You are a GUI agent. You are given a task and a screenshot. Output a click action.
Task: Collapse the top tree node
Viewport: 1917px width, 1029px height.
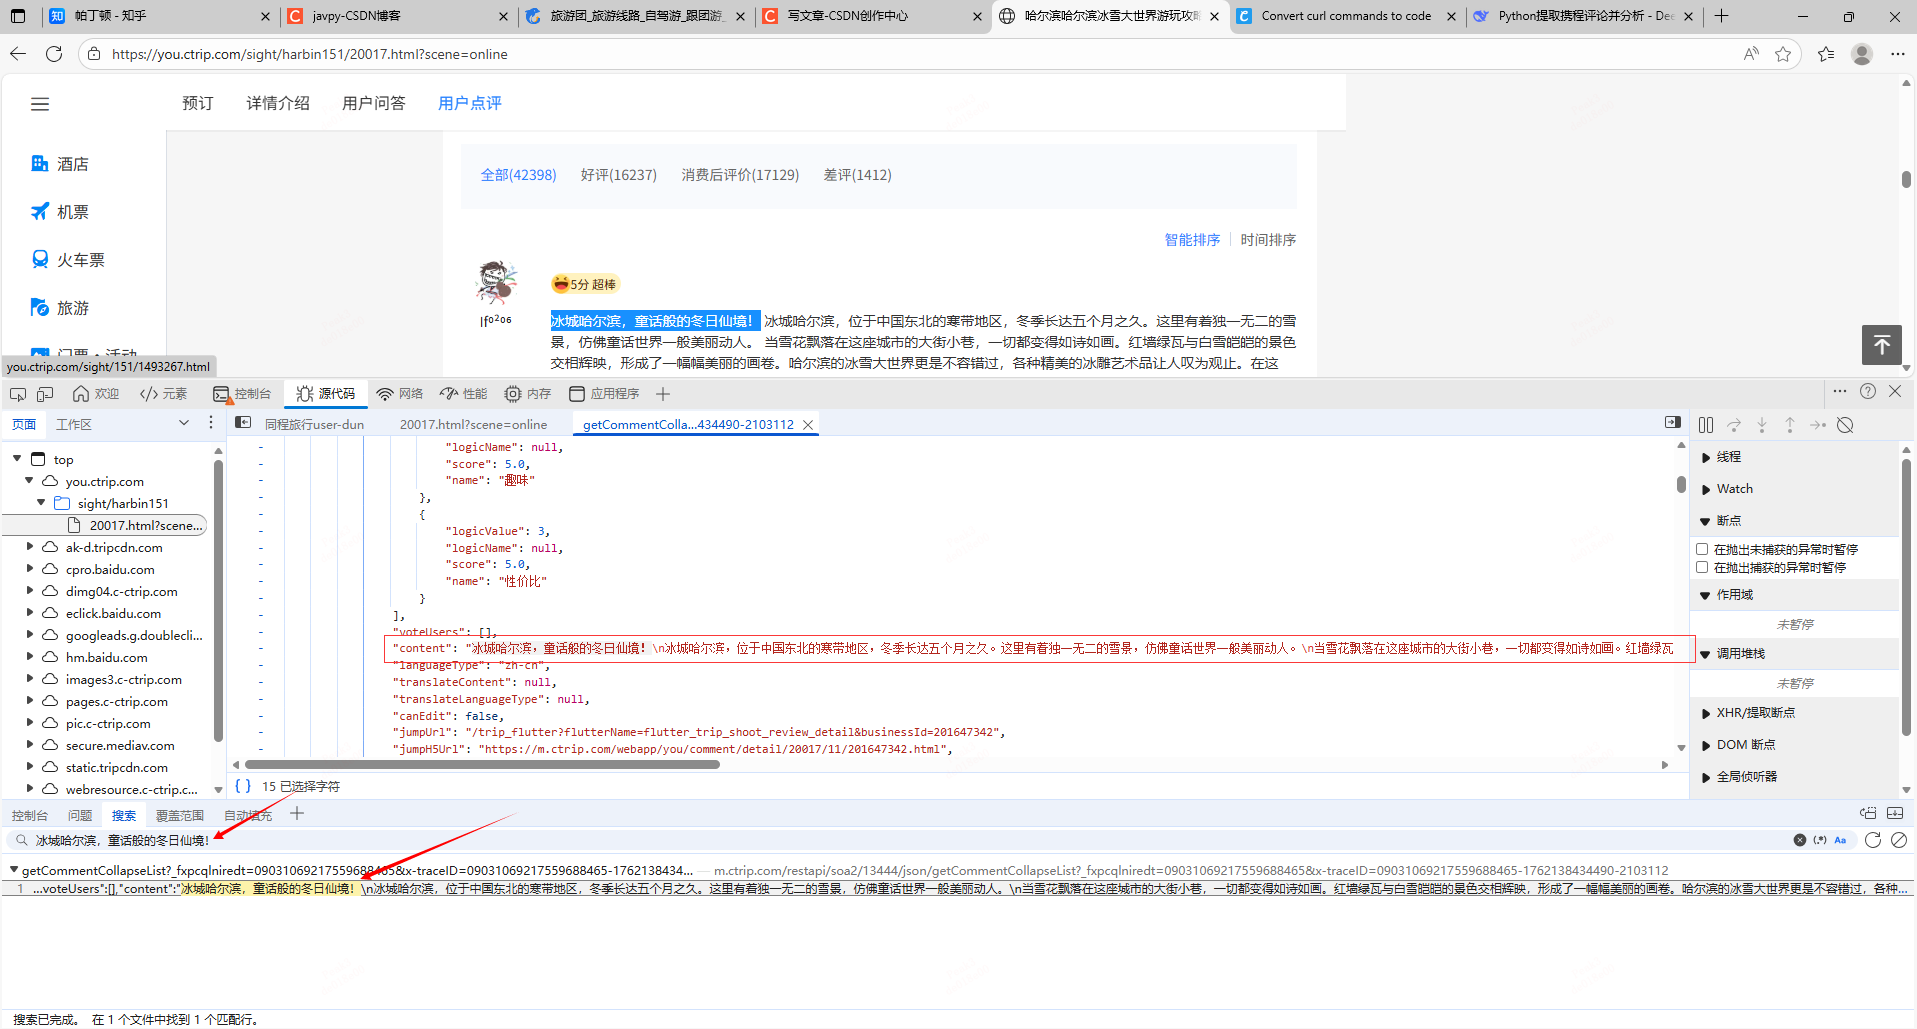(17, 459)
